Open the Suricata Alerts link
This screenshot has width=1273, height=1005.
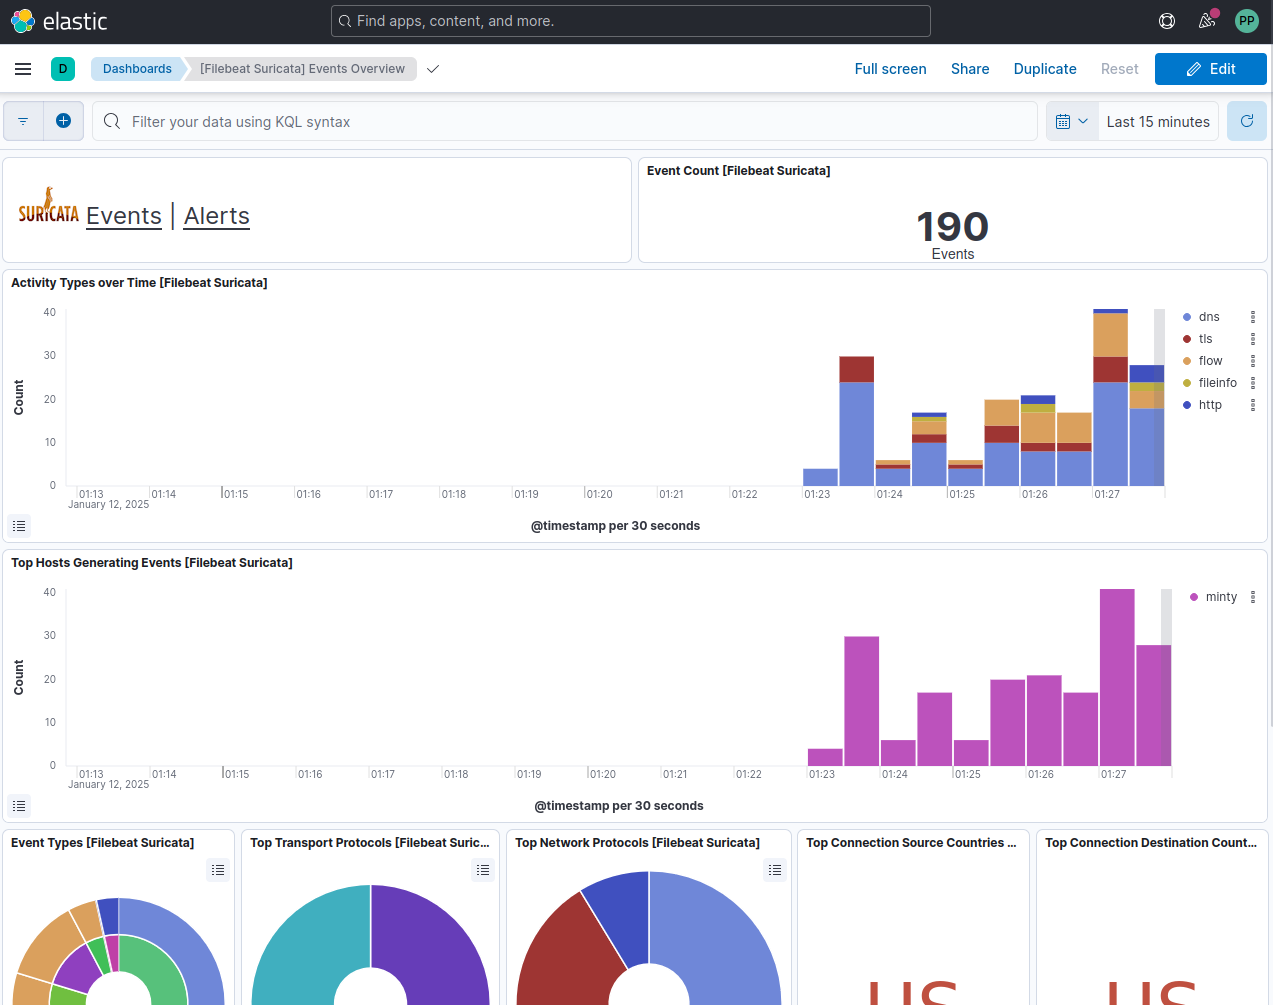point(217,216)
